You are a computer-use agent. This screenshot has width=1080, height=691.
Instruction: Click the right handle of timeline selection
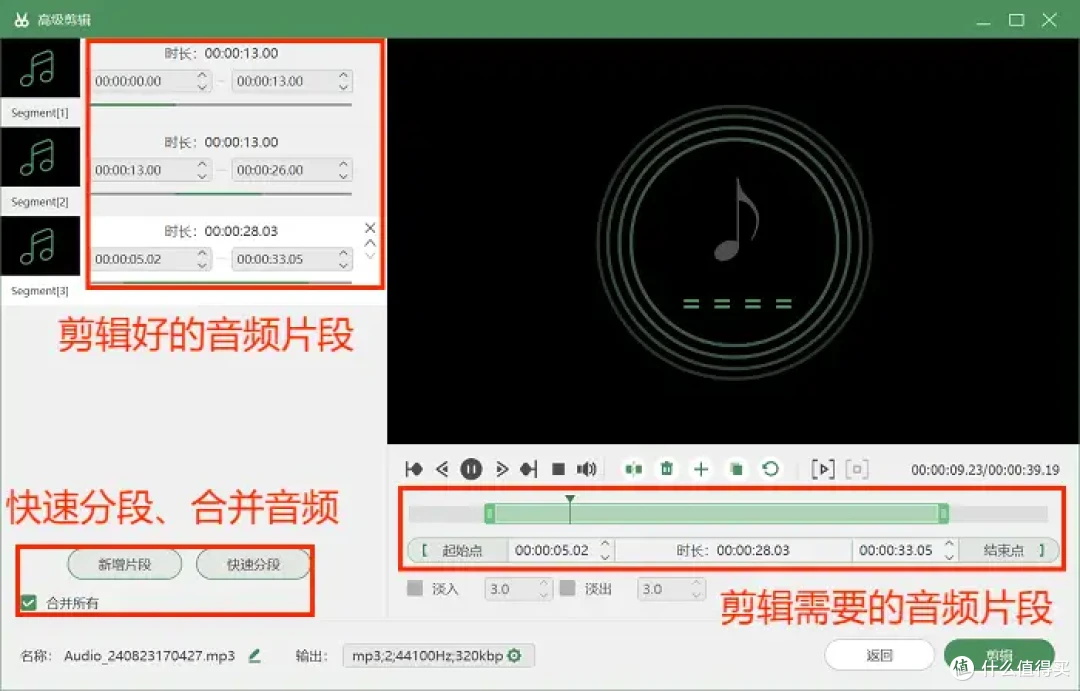click(x=944, y=513)
